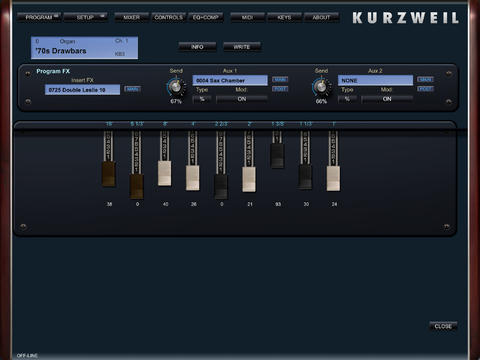Click the 1 1/3' black drawbar handle
The height and width of the screenshot is (360, 480).
[x=305, y=177]
